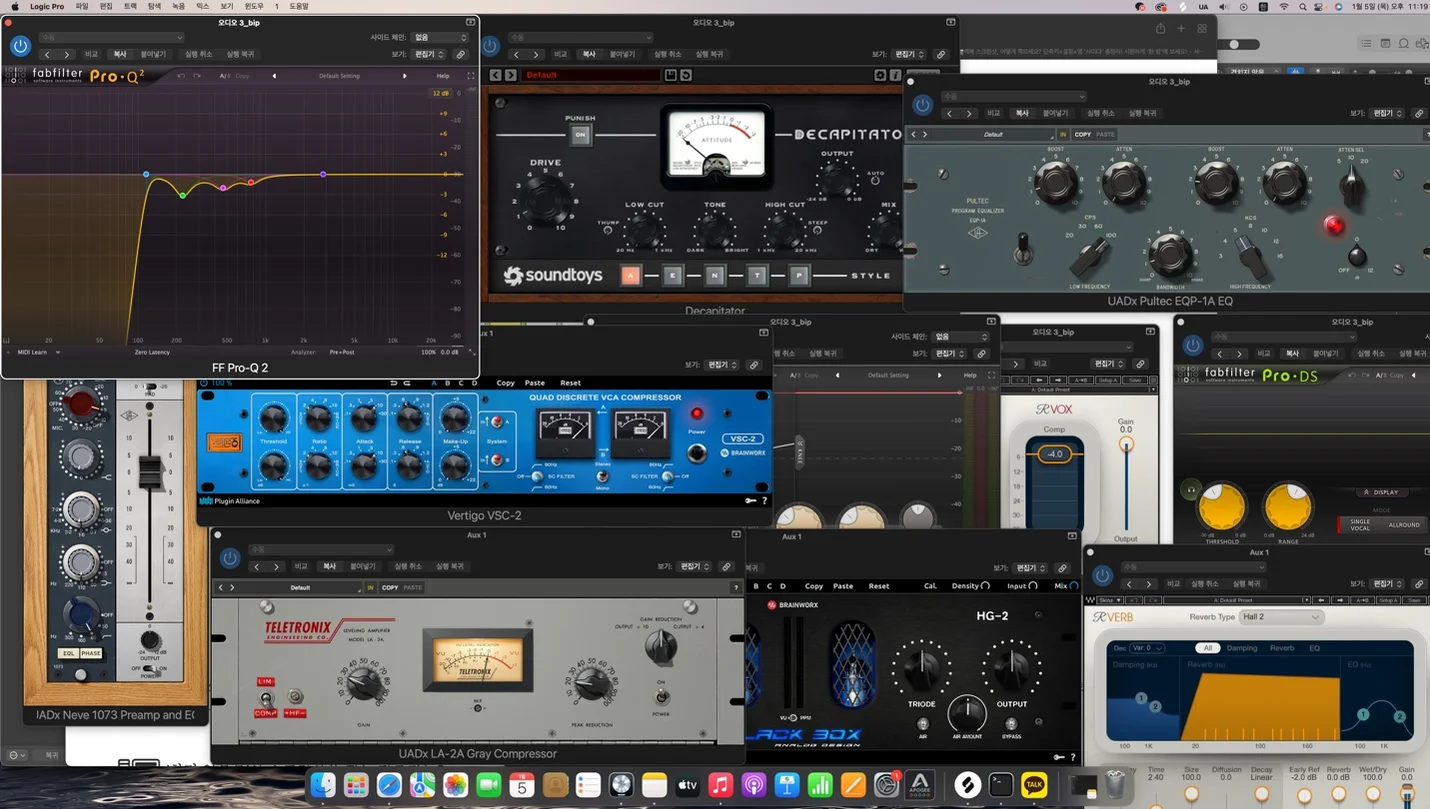Open the 트랙 menu in the menu bar
The height and width of the screenshot is (809, 1430).
pyautogui.click(x=130, y=6)
